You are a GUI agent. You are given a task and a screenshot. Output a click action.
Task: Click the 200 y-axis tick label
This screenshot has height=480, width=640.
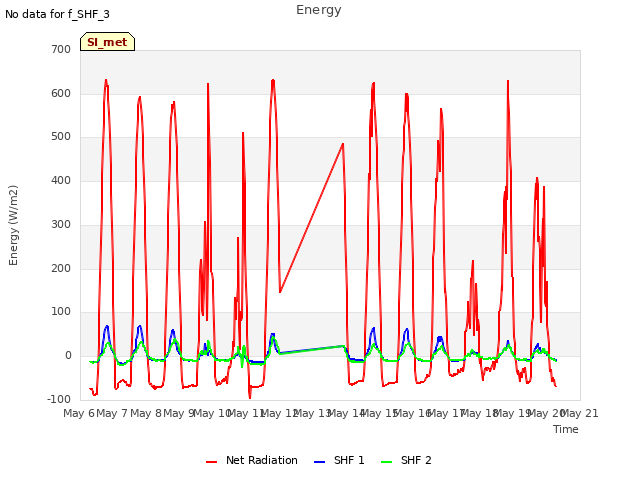[x=61, y=269]
